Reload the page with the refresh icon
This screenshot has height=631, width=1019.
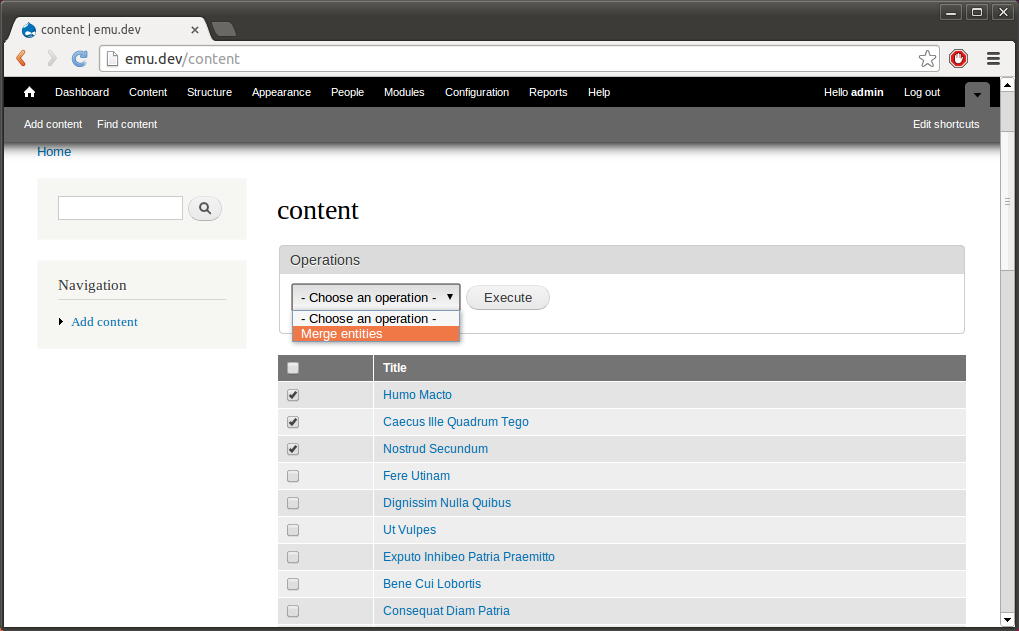point(79,58)
